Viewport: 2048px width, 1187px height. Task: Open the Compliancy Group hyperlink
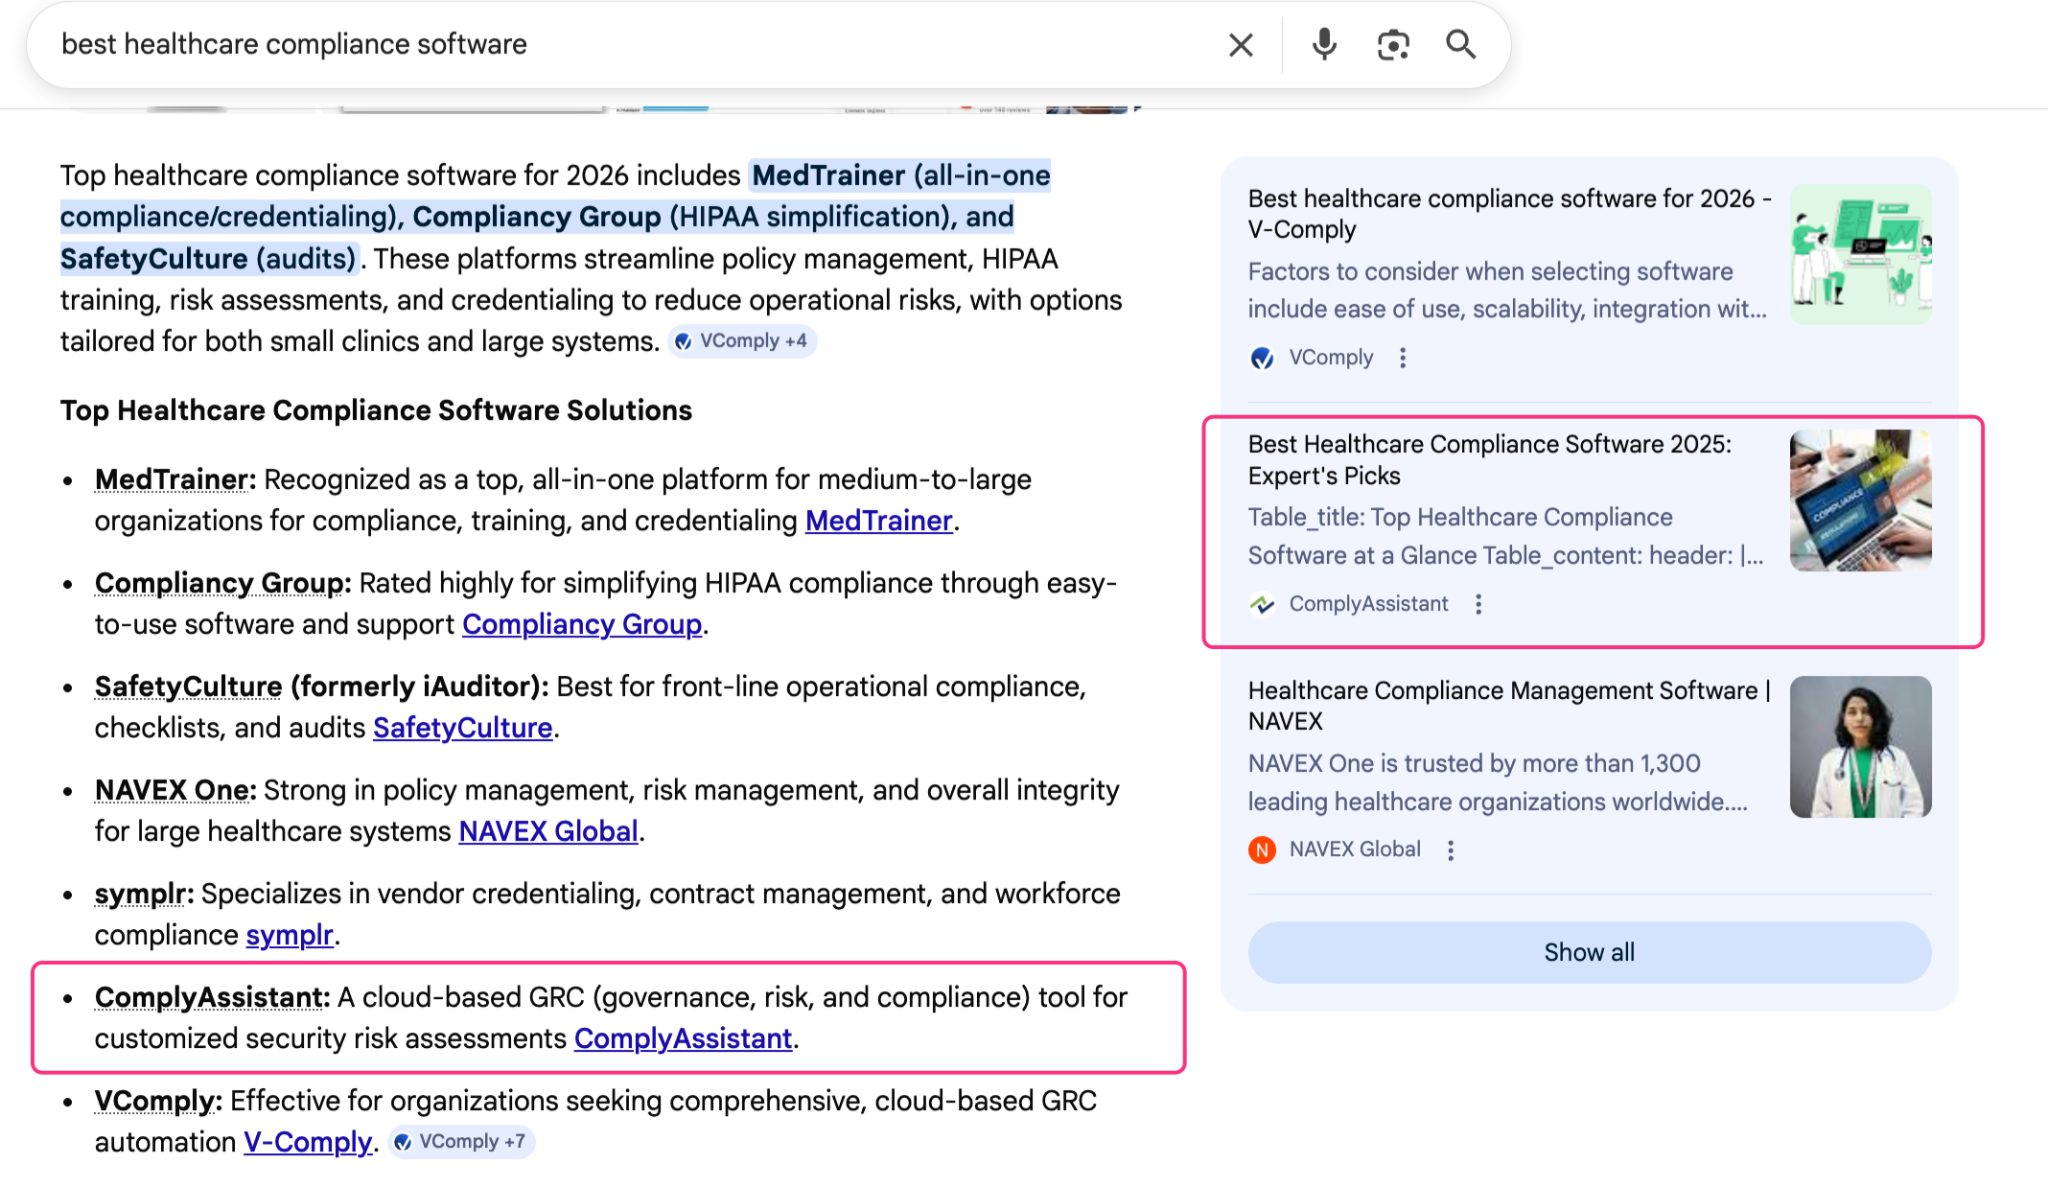click(x=582, y=624)
